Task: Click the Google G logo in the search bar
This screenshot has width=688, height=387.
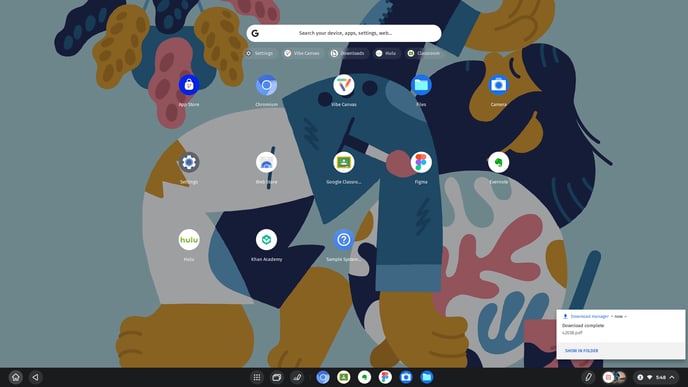Action: pyautogui.click(x=255, y=33)
